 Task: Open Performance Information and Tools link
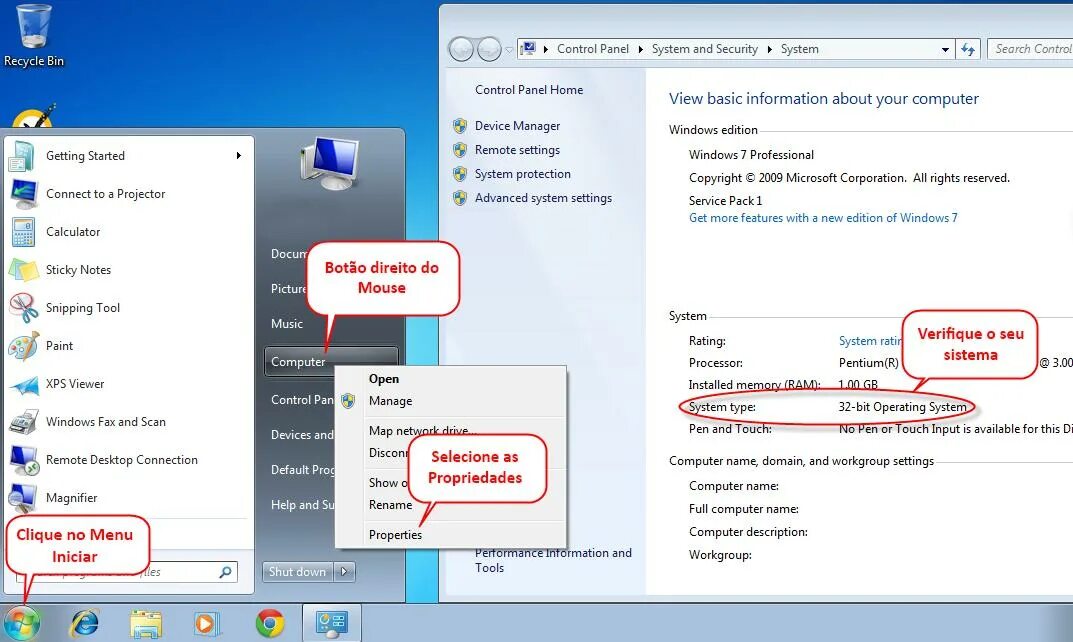click(554, 561)
